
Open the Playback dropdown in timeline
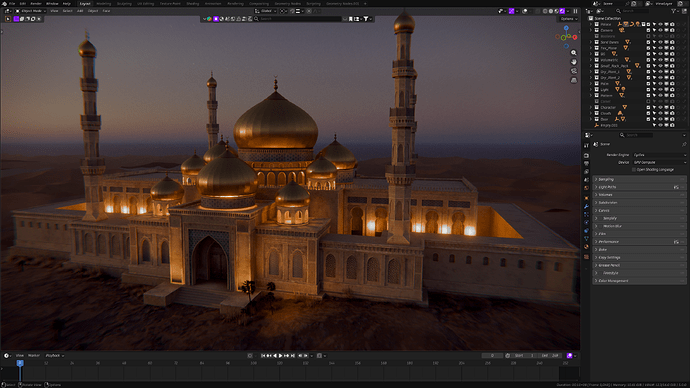point(55,355)
